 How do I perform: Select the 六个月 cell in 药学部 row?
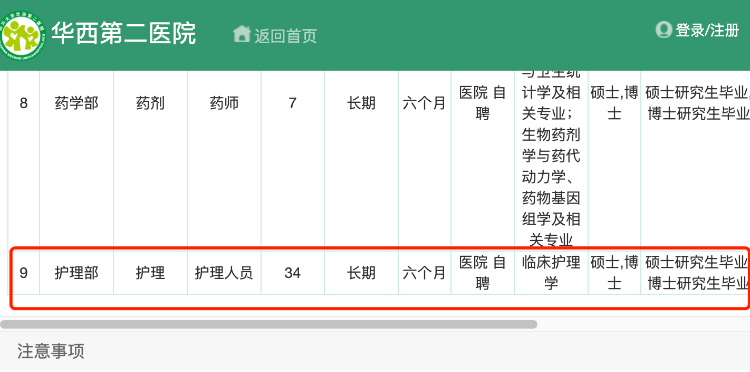tap(424, 103)
